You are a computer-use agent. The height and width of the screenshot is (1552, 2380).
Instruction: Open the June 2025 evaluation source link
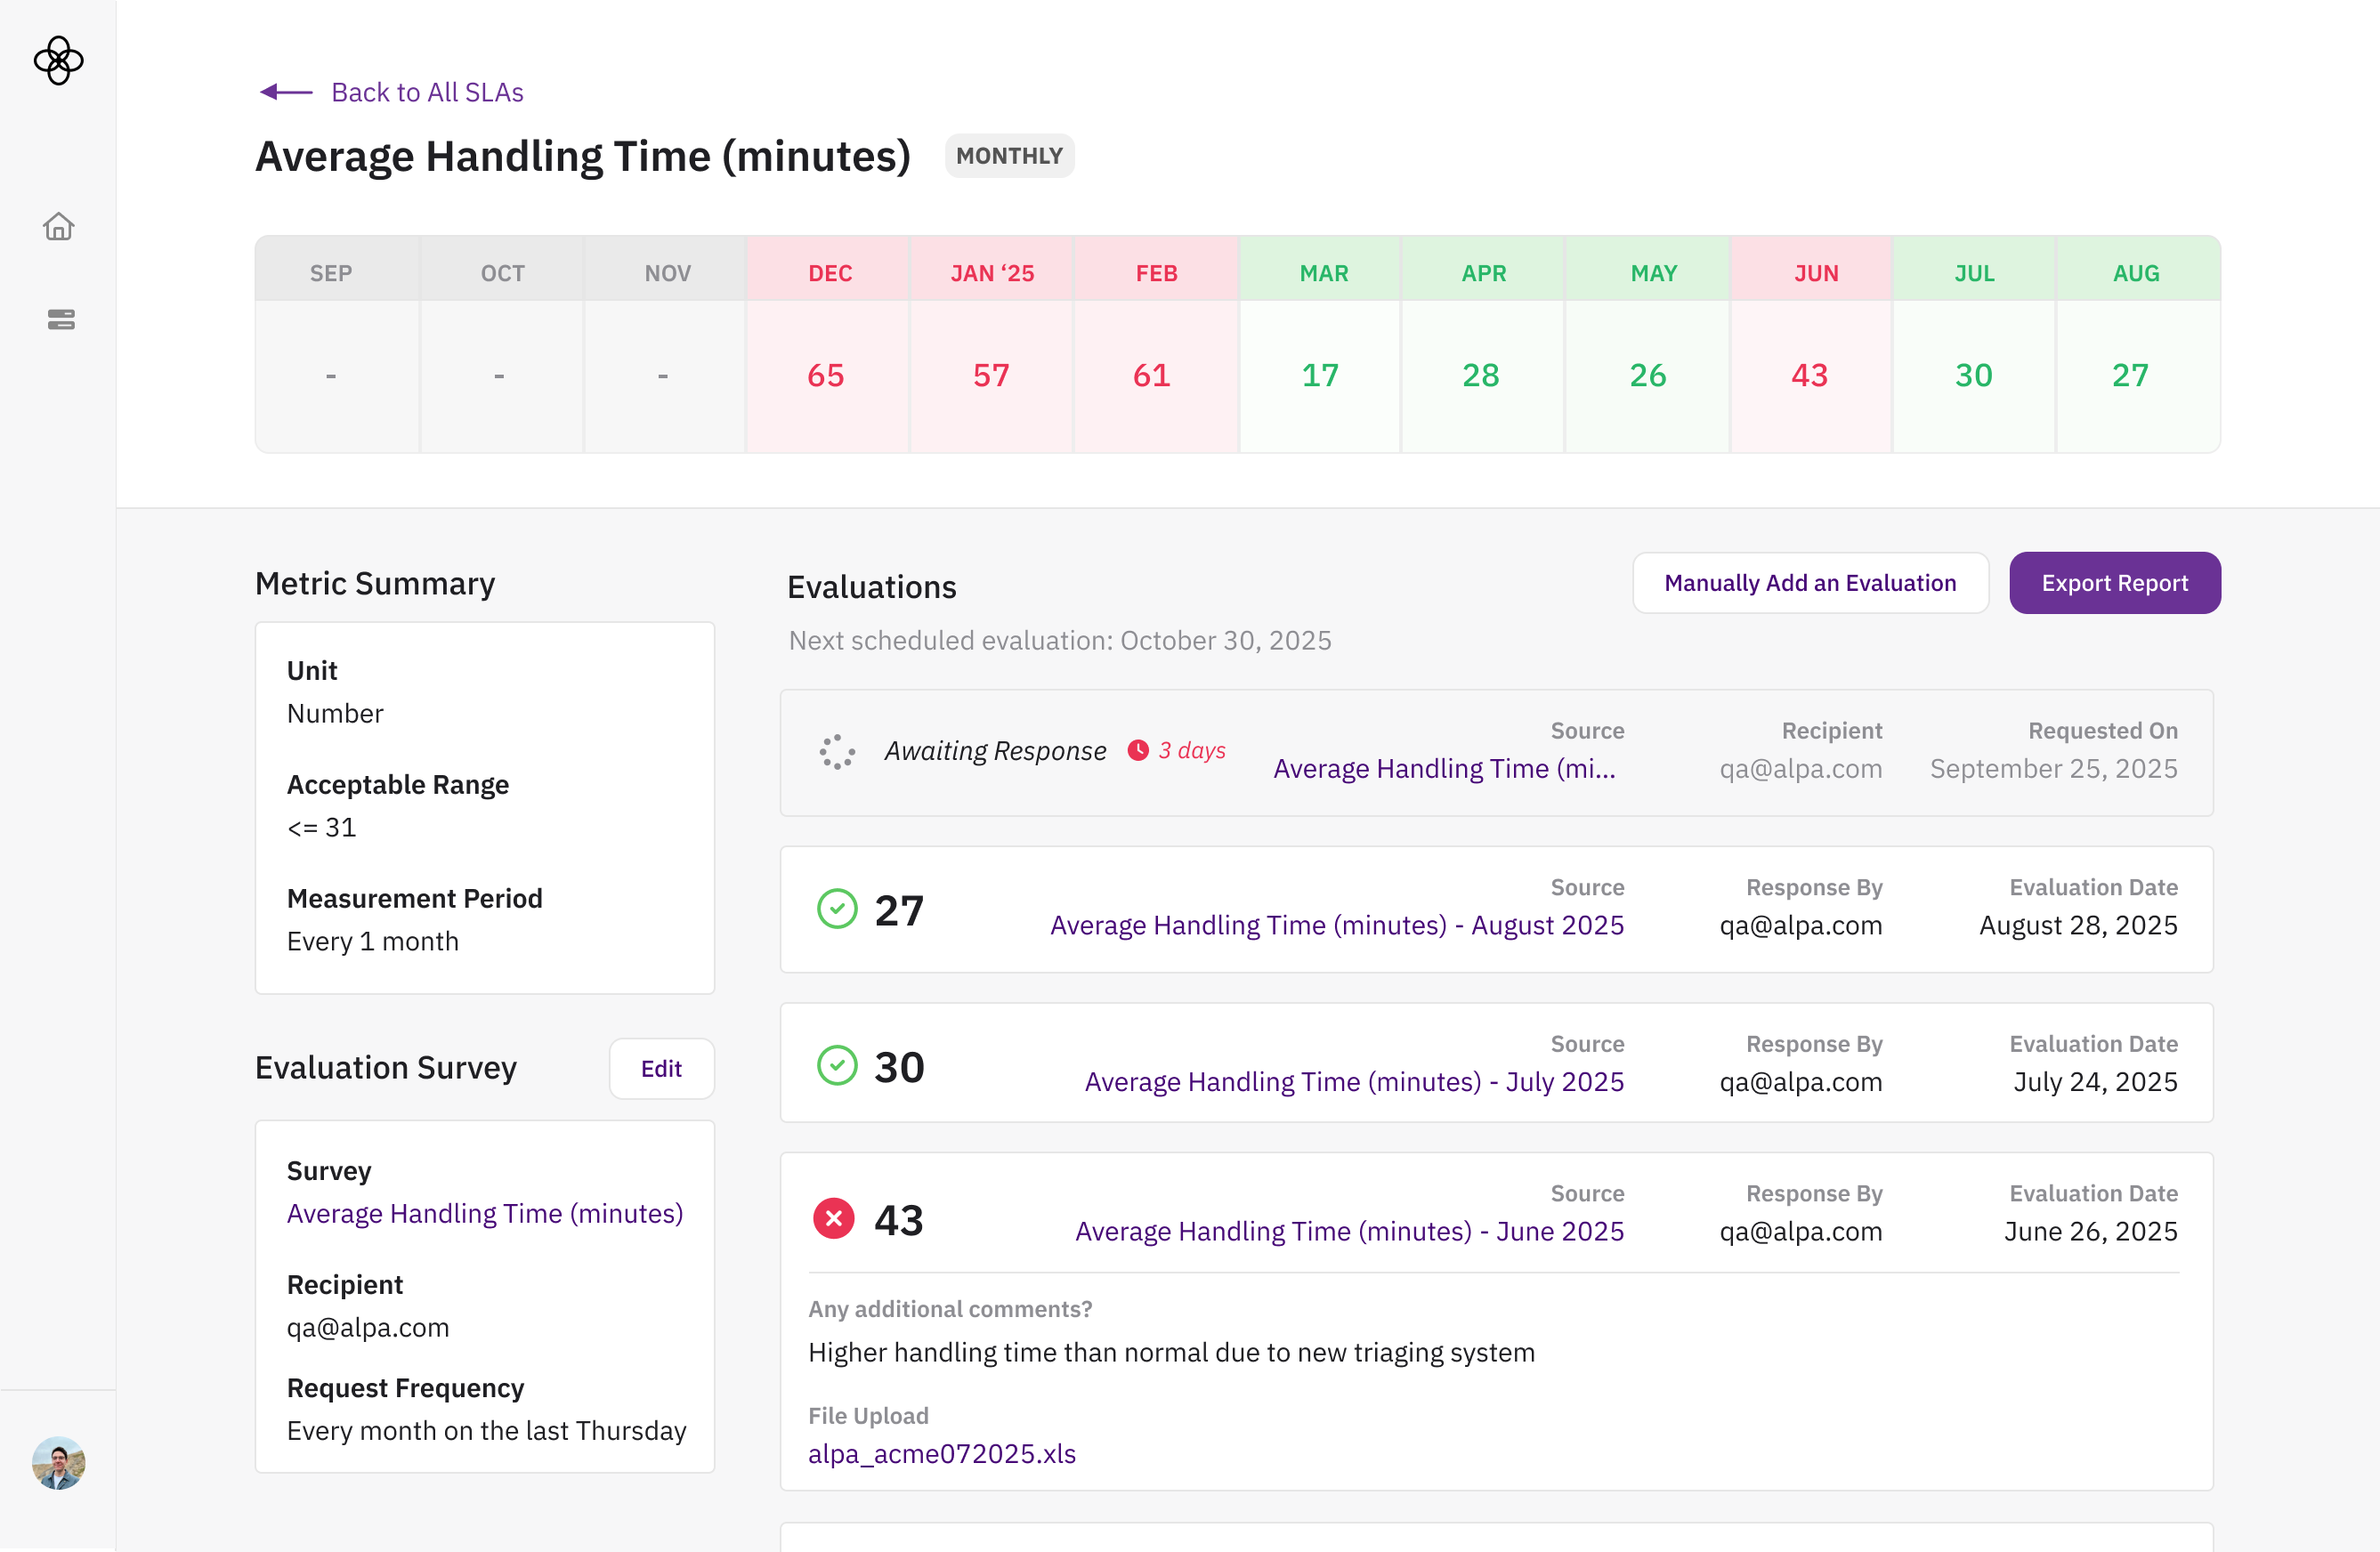click(1349, 1231)
